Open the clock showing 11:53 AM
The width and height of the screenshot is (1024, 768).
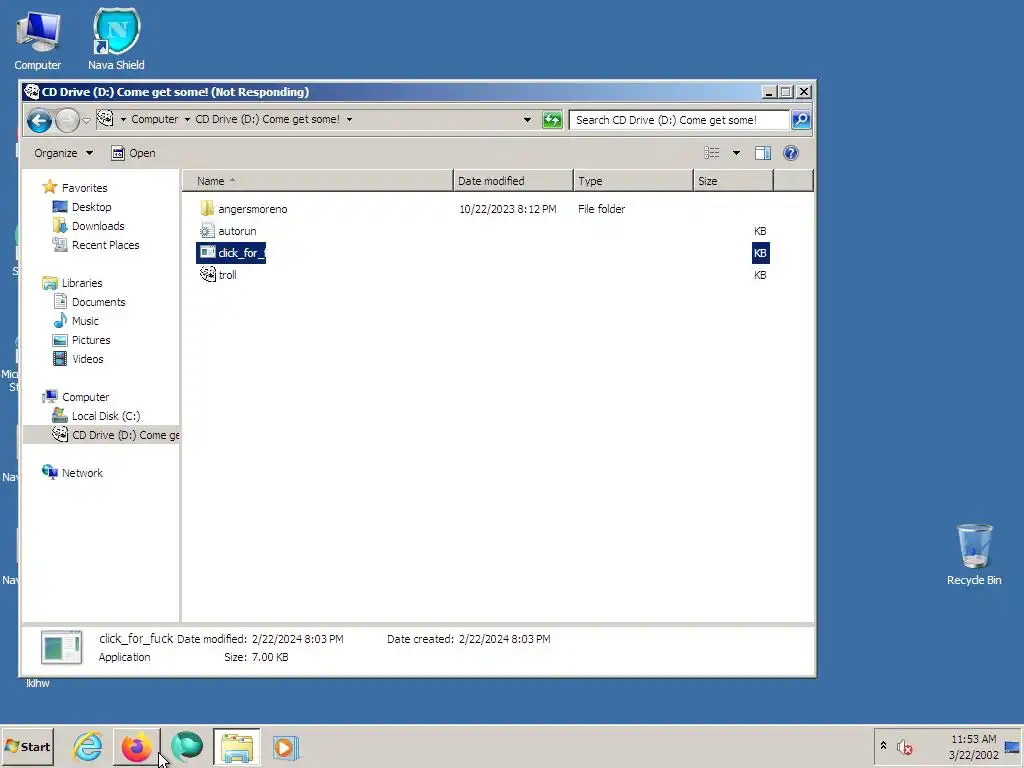click(x=973, y=747)
